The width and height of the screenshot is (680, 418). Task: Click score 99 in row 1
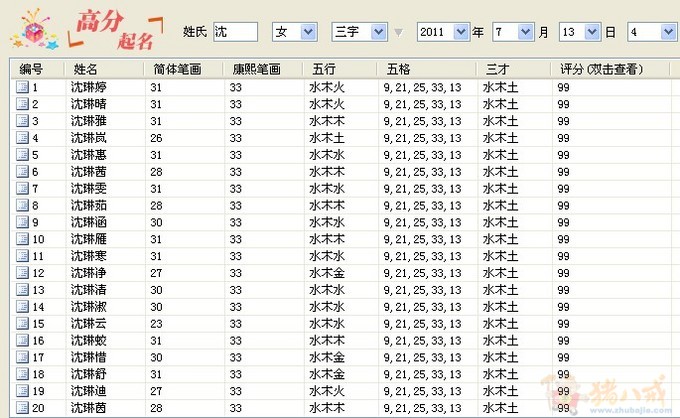(563, 88)
